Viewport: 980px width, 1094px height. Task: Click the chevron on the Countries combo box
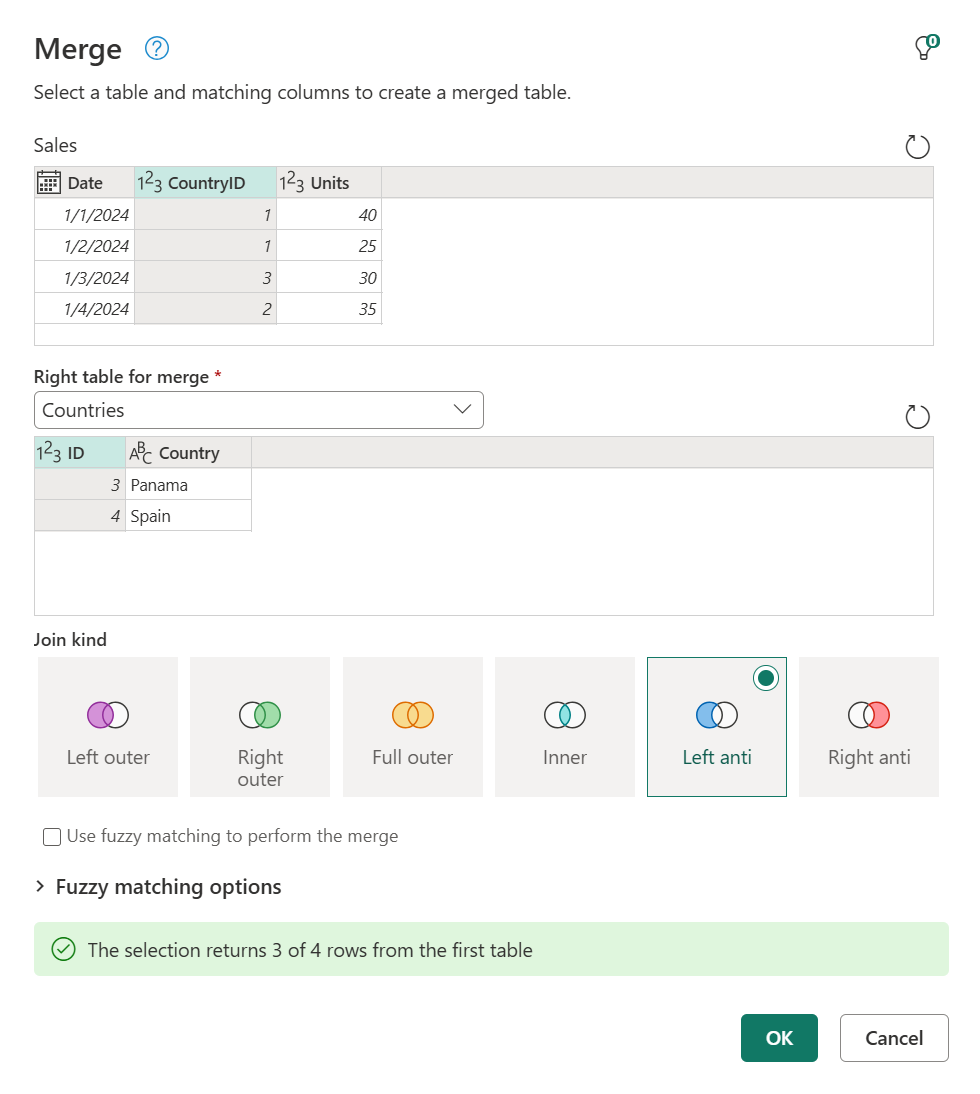tap(462, 410)
